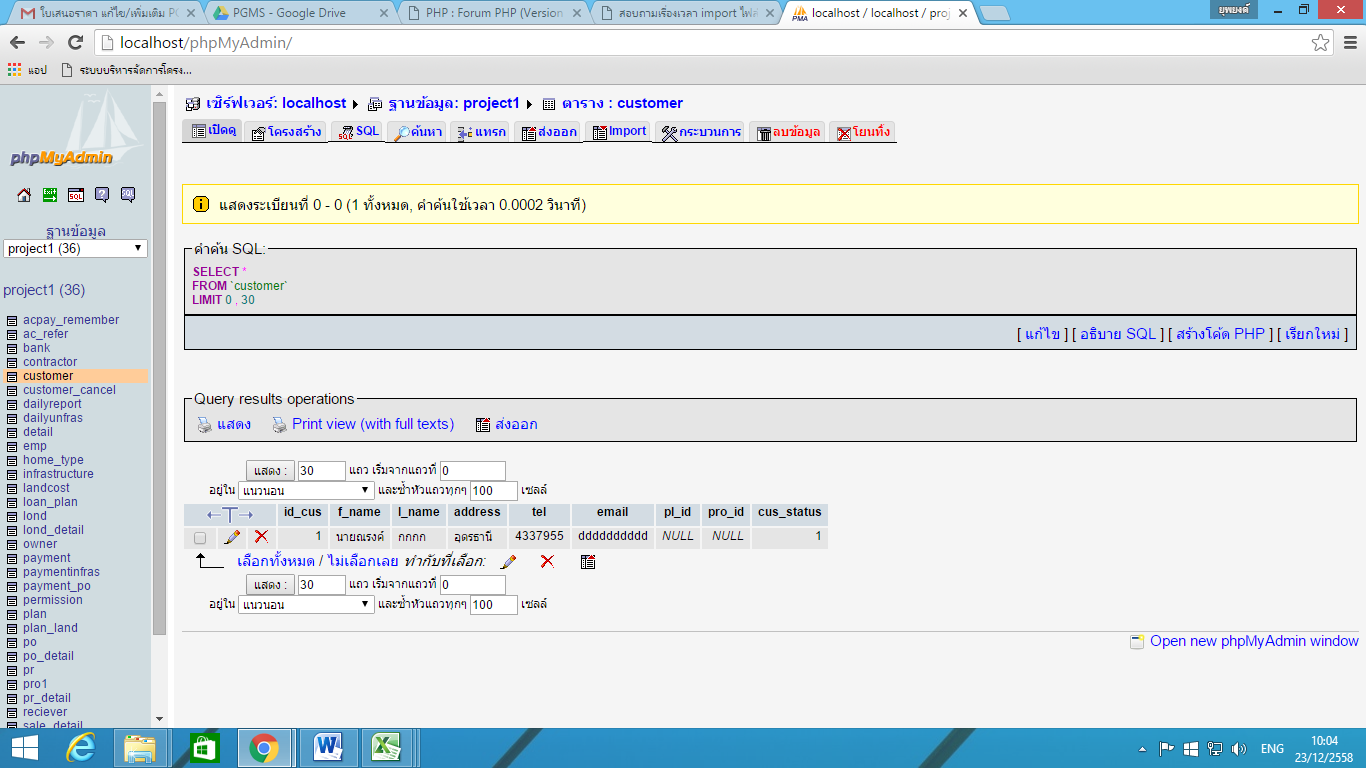The width and height of the screenshot is (1366, 768).
Task: Click the เลือกทั้งหมด select all link
Action: [x=275, y=561]
